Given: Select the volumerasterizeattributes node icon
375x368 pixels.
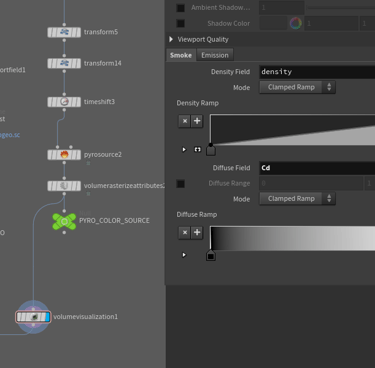Looking at the screenshot, I should (64, 186).
